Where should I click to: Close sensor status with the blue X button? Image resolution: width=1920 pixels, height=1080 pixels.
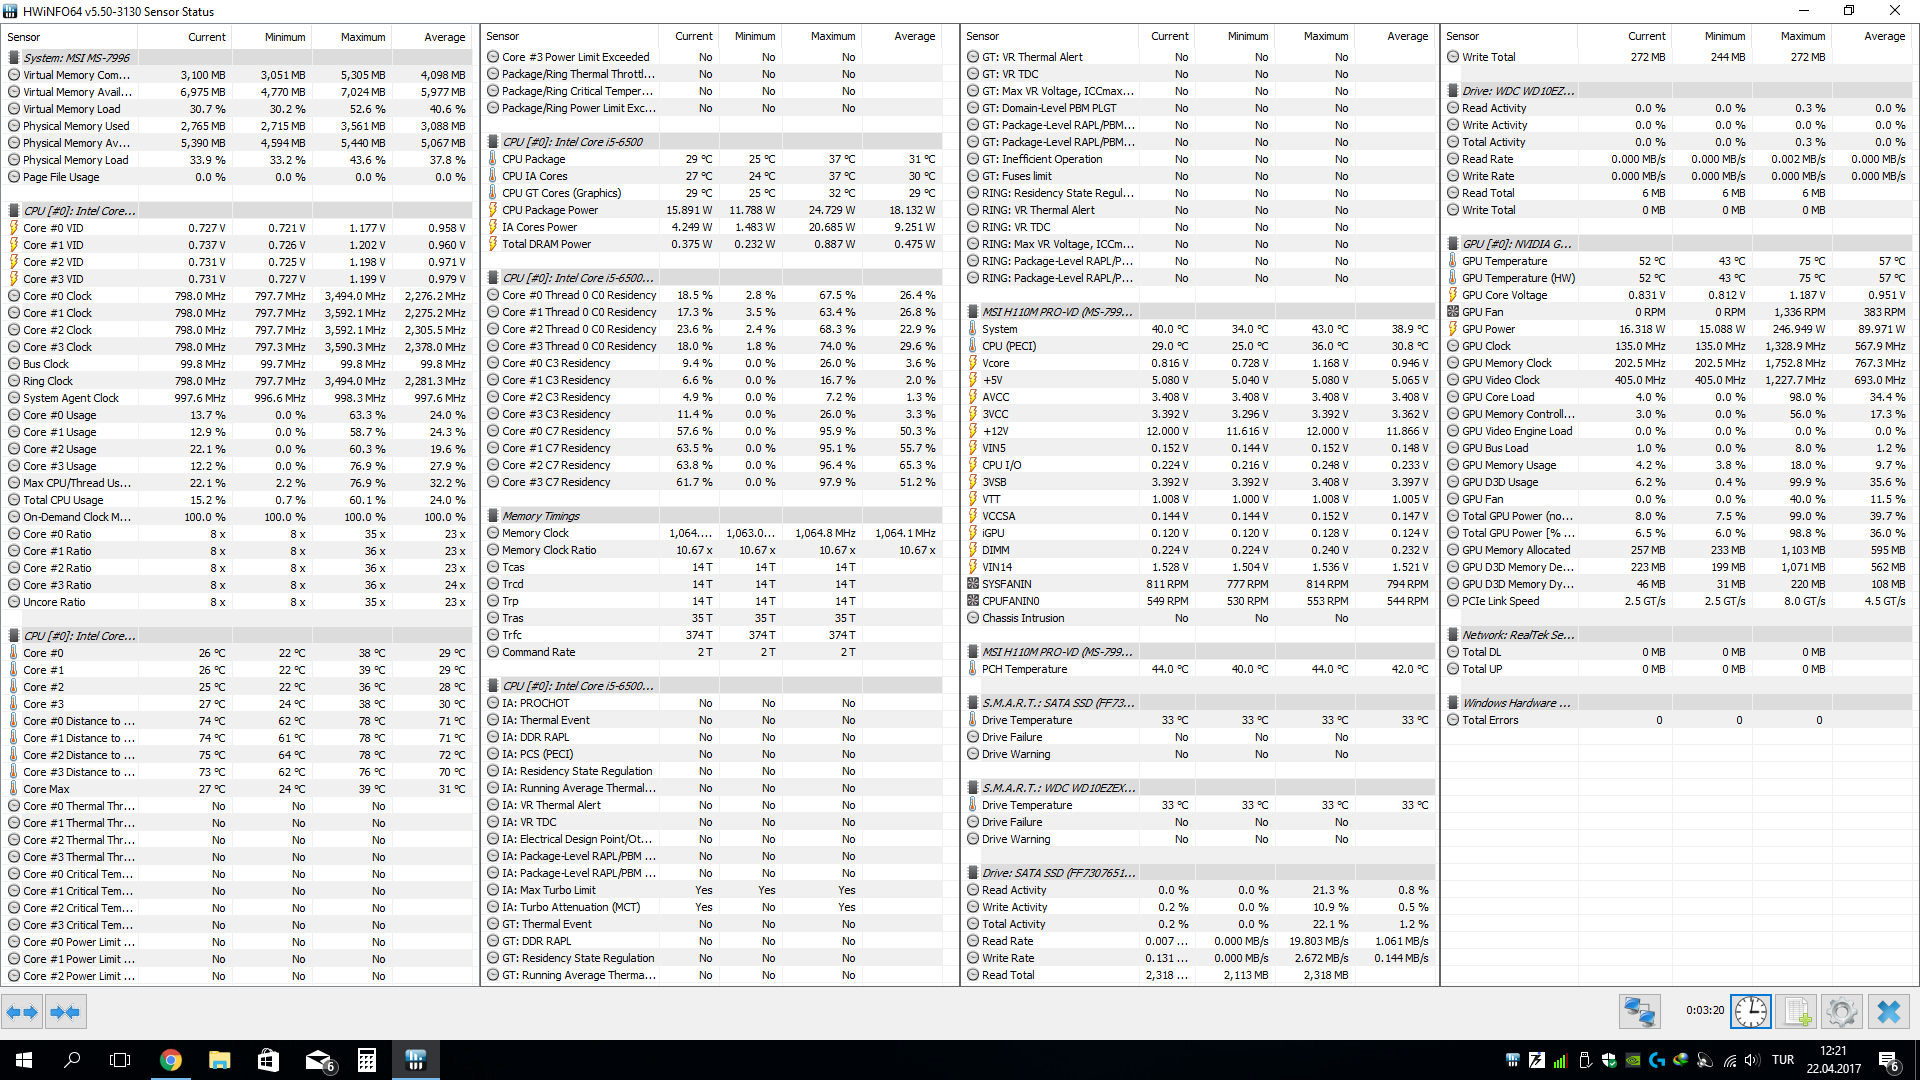tap(1888, 1012)
